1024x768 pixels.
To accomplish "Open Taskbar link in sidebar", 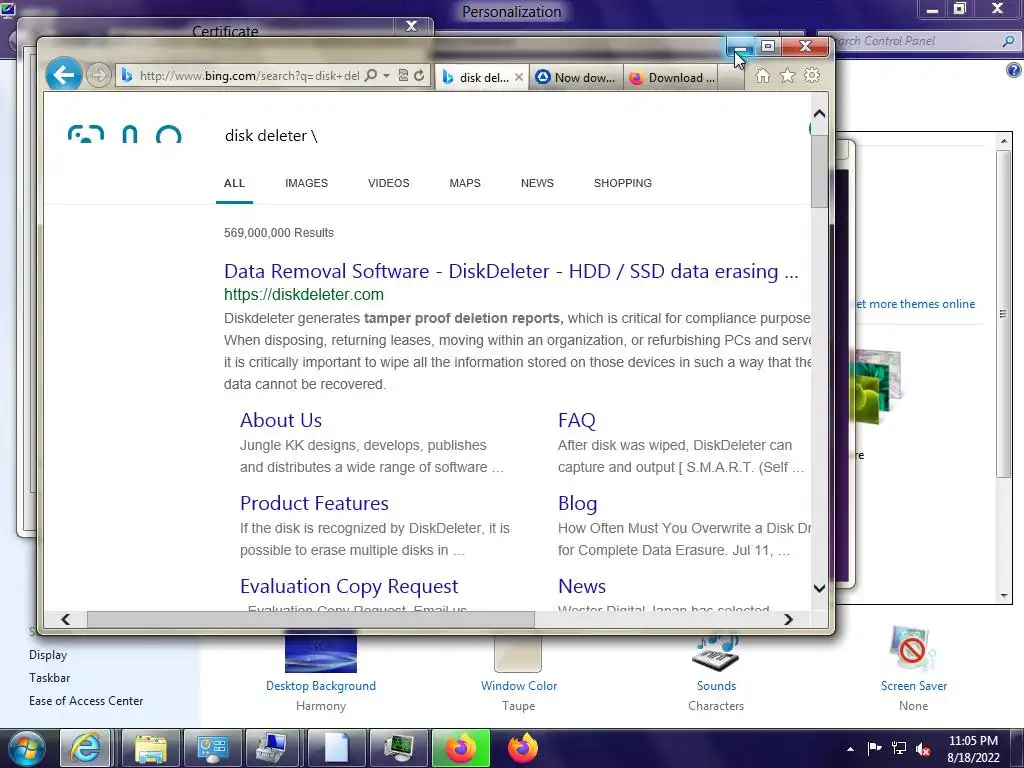I will (50, 678).
